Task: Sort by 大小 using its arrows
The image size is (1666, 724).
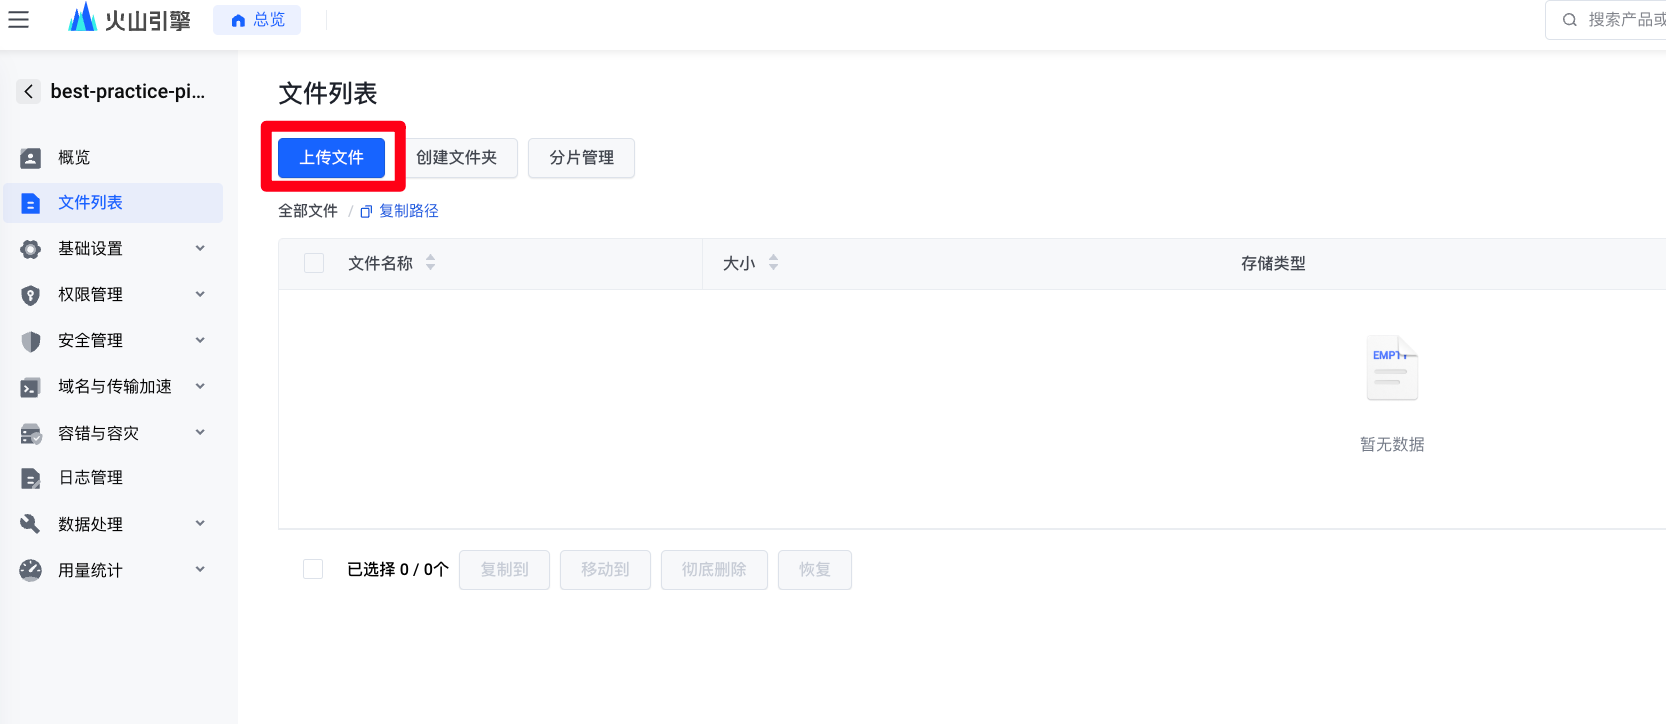Action: [773, 263]
